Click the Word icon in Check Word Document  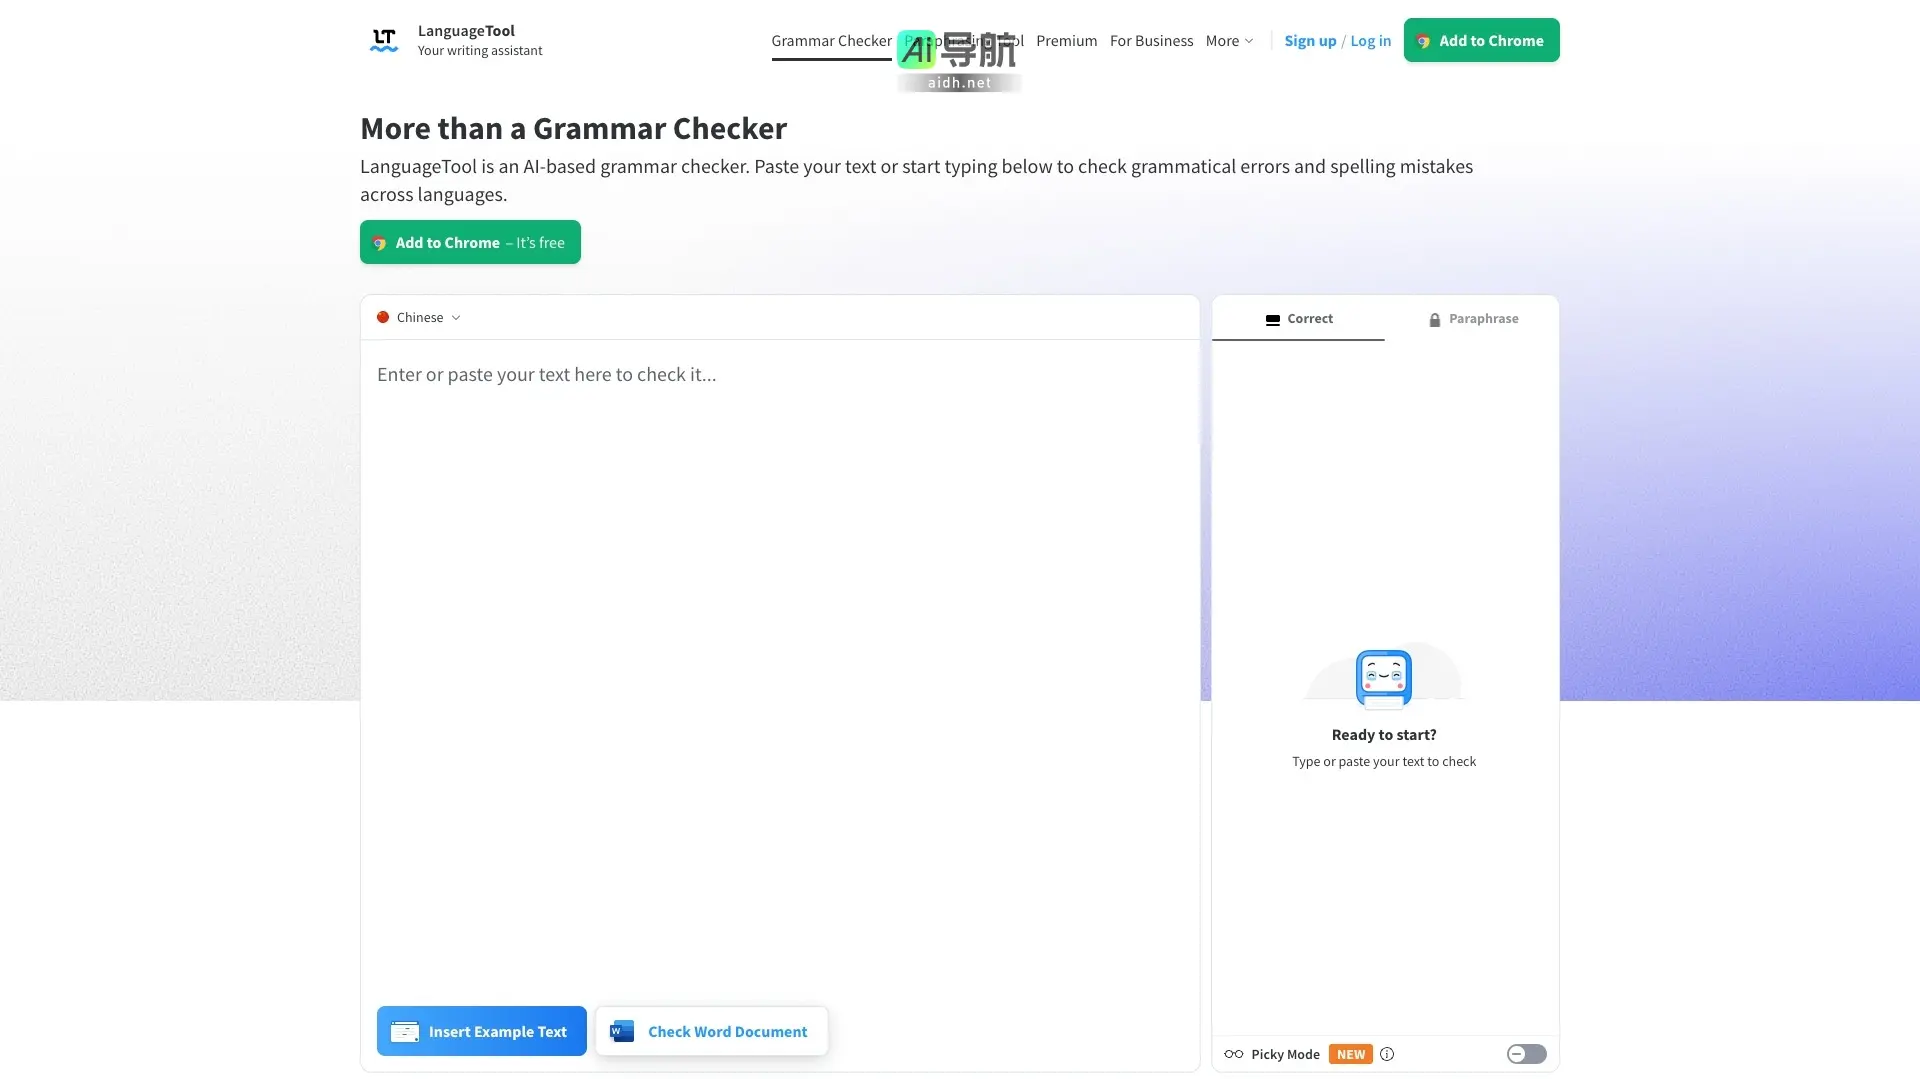[622, 1031]
